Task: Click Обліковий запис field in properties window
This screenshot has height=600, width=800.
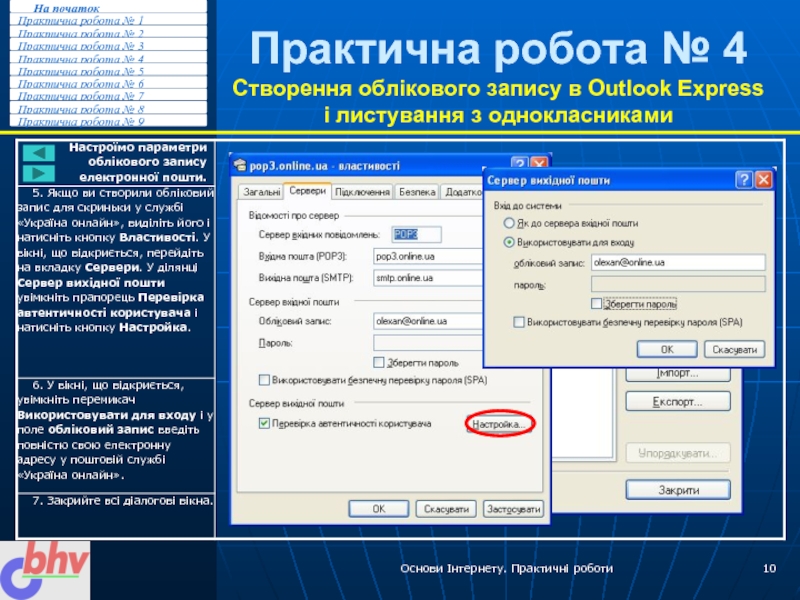Action: click(x=428, y=321)
